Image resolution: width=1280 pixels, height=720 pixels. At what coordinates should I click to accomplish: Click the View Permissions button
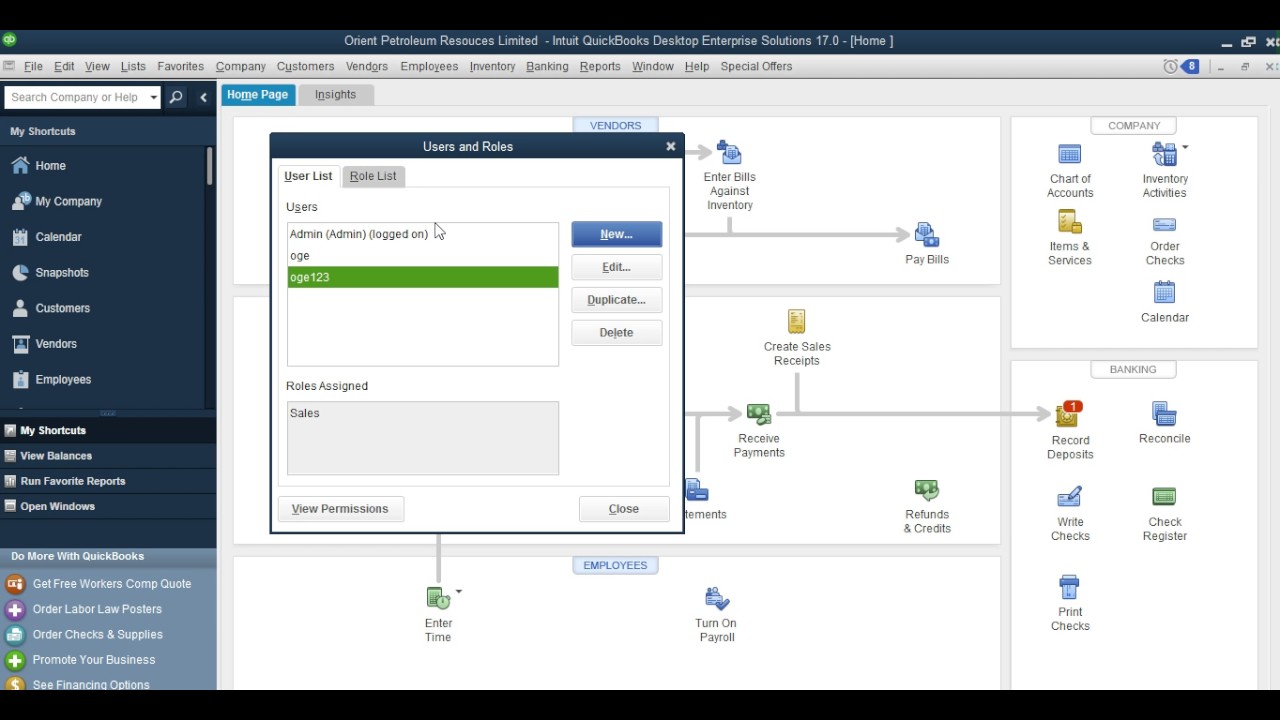click(x=340, y=509)
